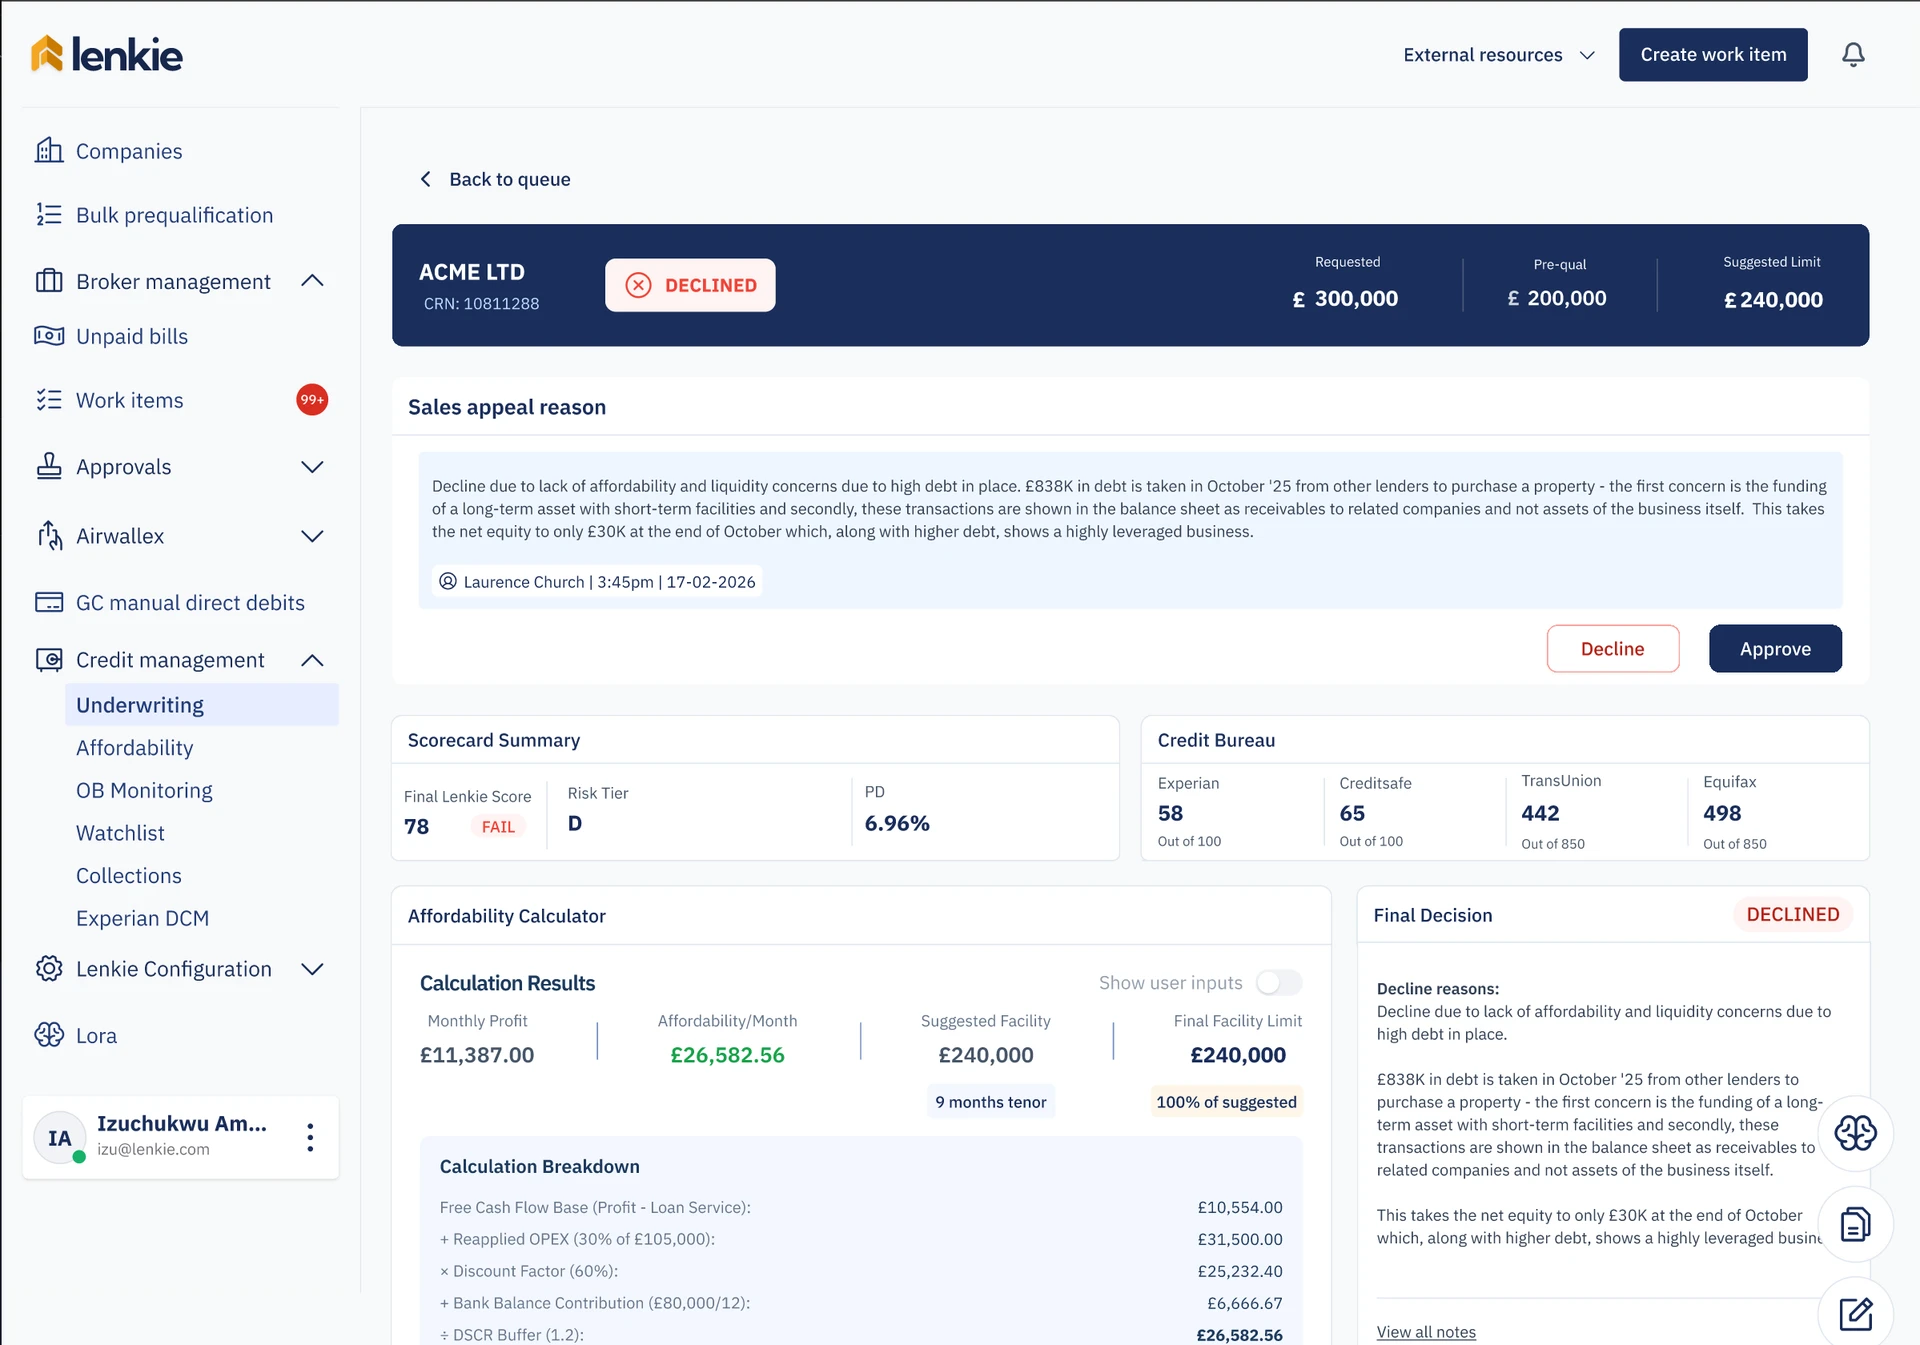Open Watchlist submenu item
The height and width of the screenshot is (1345, 1920).
point(120,833)
